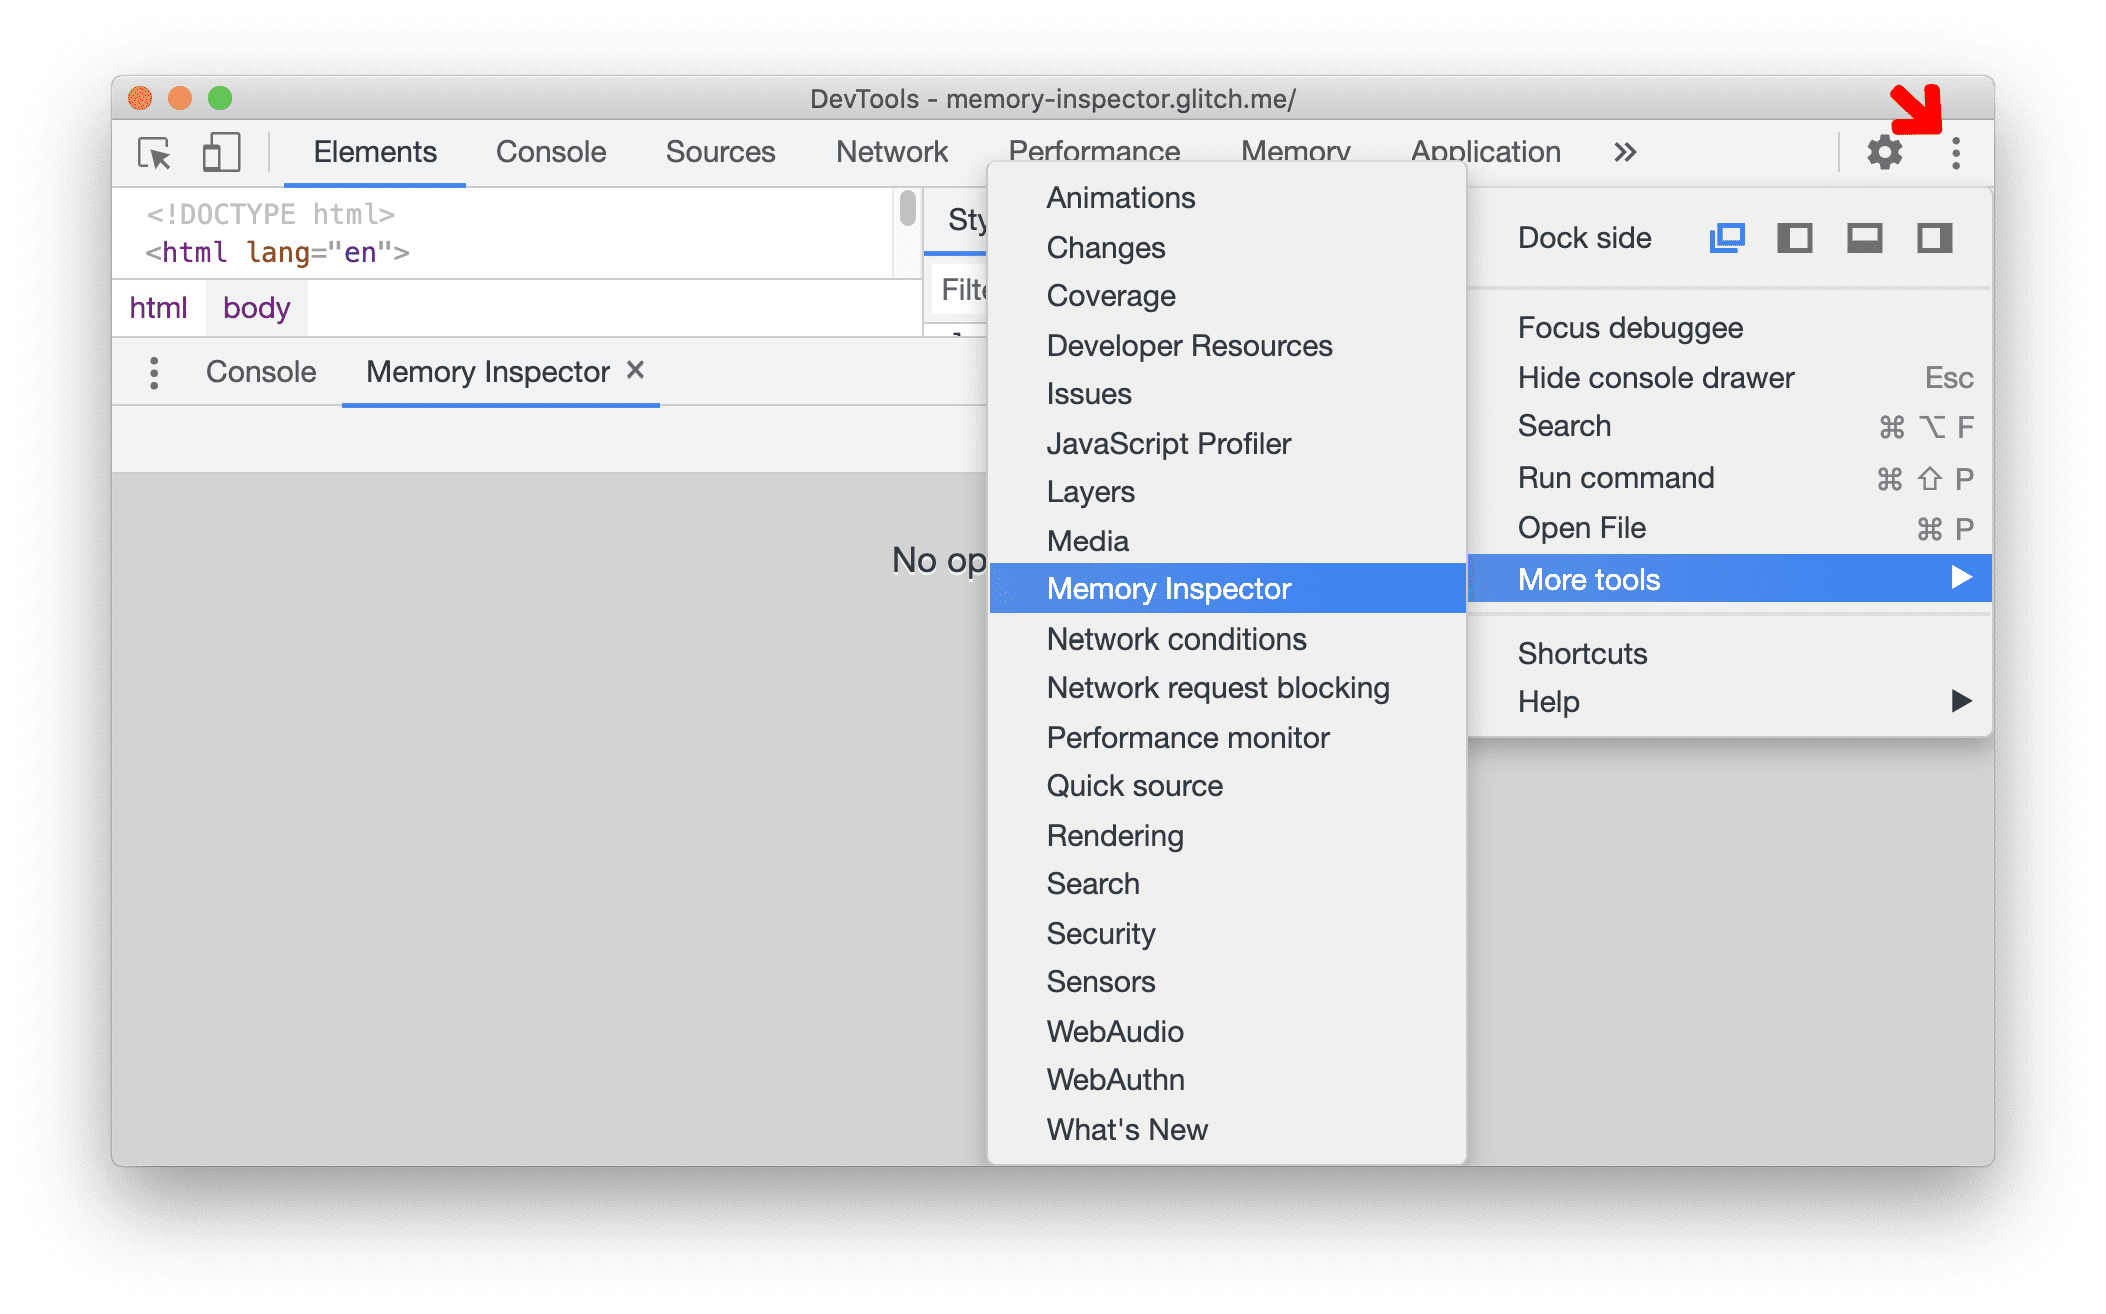The height and width of the screenshot is (1314, 2106).
Task: Select the undock into separate window icon
Action: [1724, 238]
